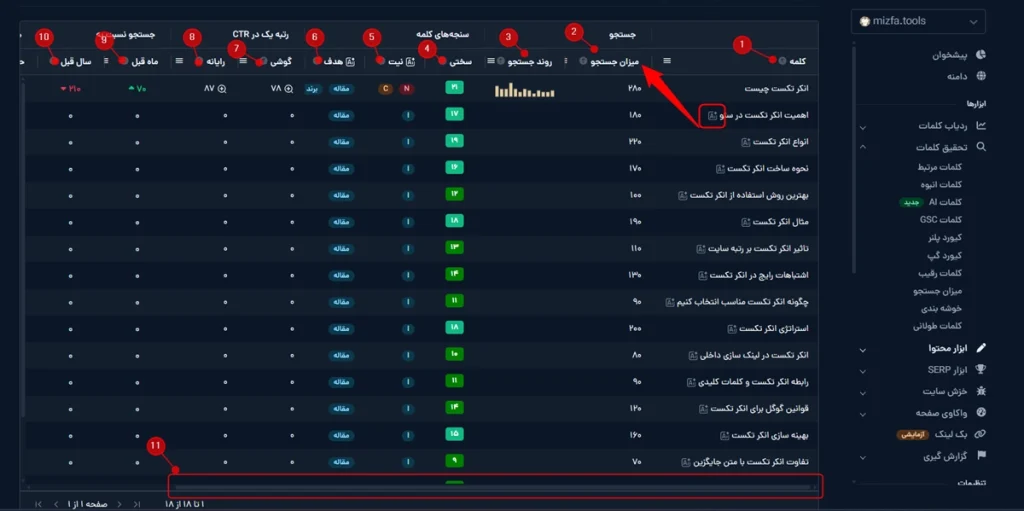Open خوشه بندی in the sidebar
This screenshot has width=1024, height=511.
[x=942, y=308]
